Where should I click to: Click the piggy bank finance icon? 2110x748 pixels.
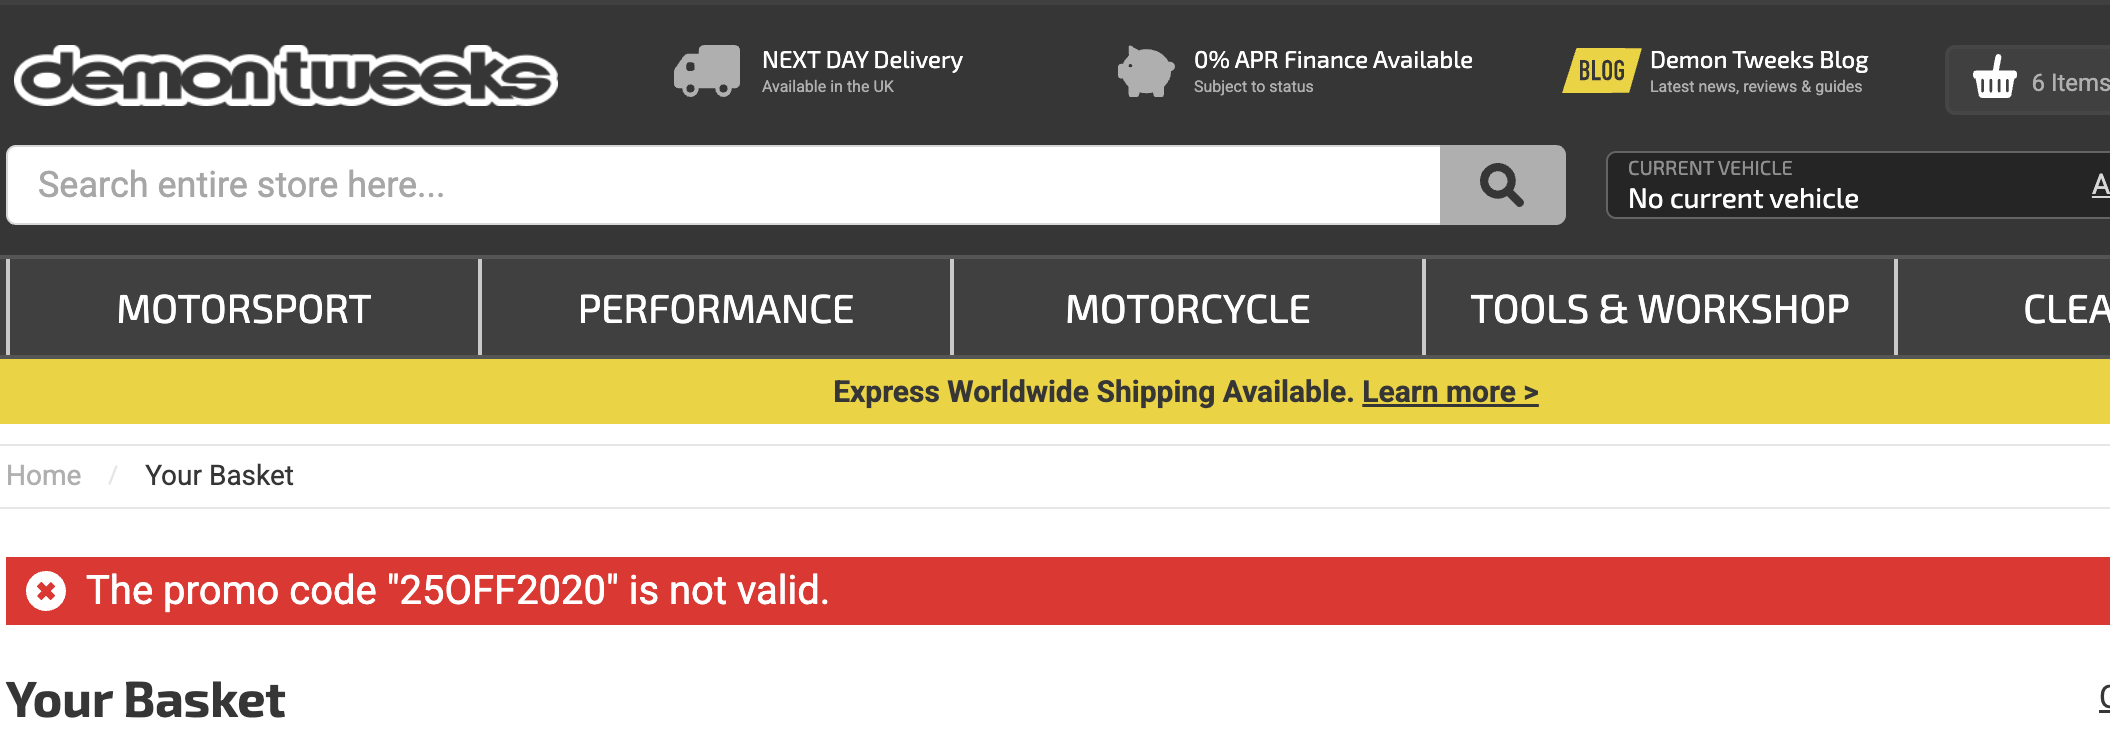1146,71
